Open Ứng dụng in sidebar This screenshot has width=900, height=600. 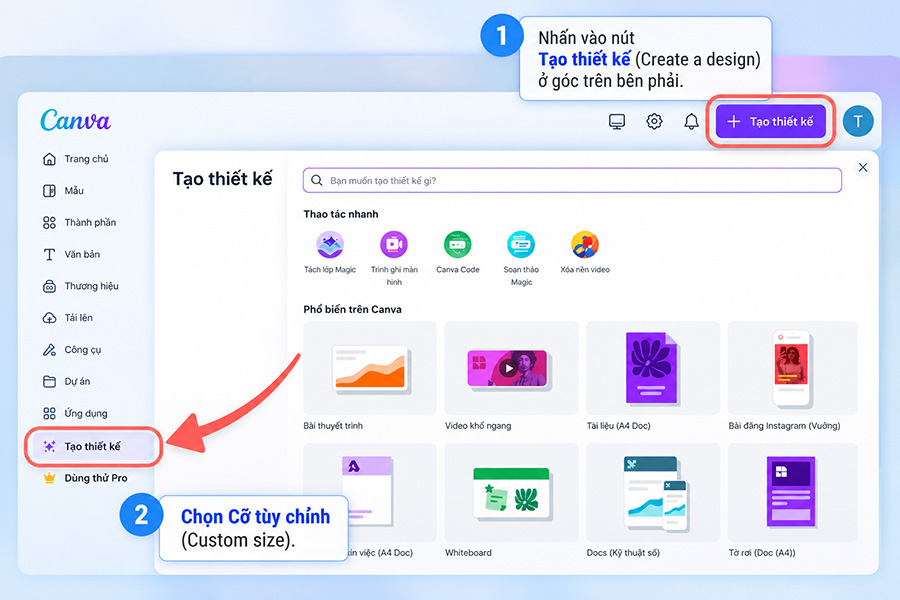click(75, 413)
